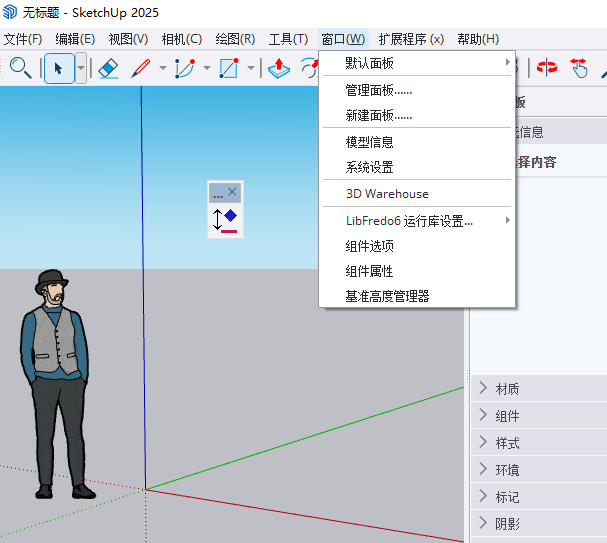Choose 组件选项 menu entry
Viewport: 607px width, 543px height.
(417, 246)
